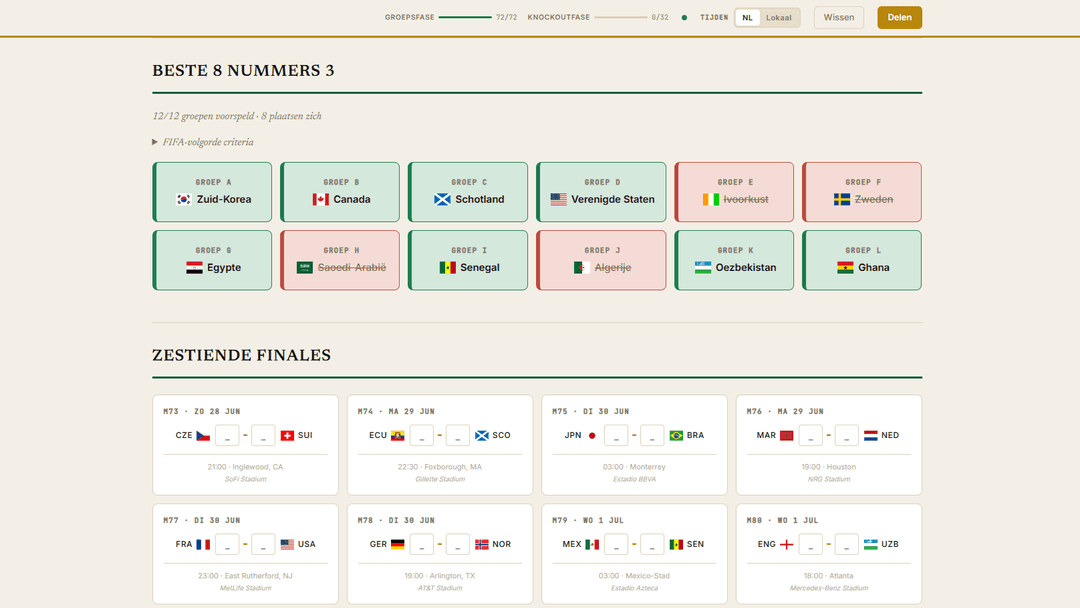Click the Algeria flag in Groep J
This screenshot has height=608, width=1080.
pos(582,268)
